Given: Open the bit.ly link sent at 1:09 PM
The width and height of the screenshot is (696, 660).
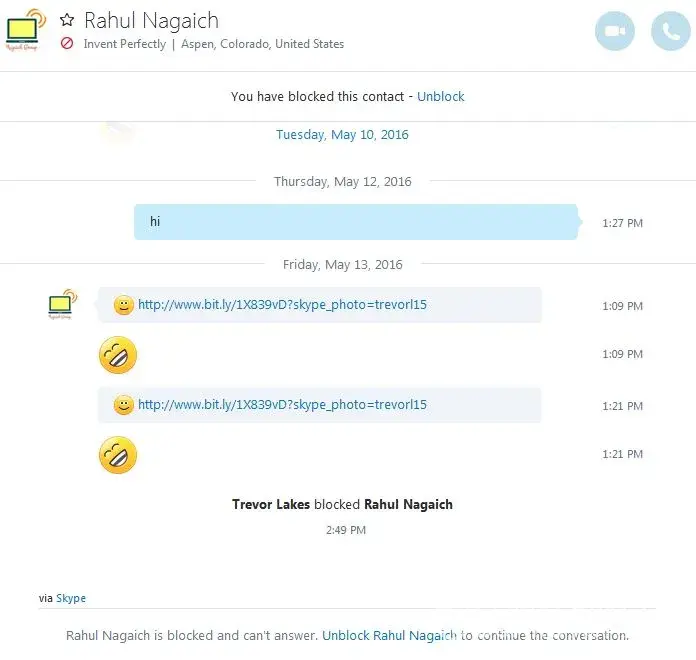Looking at the screenshot, I should click(x=282, y=305).
